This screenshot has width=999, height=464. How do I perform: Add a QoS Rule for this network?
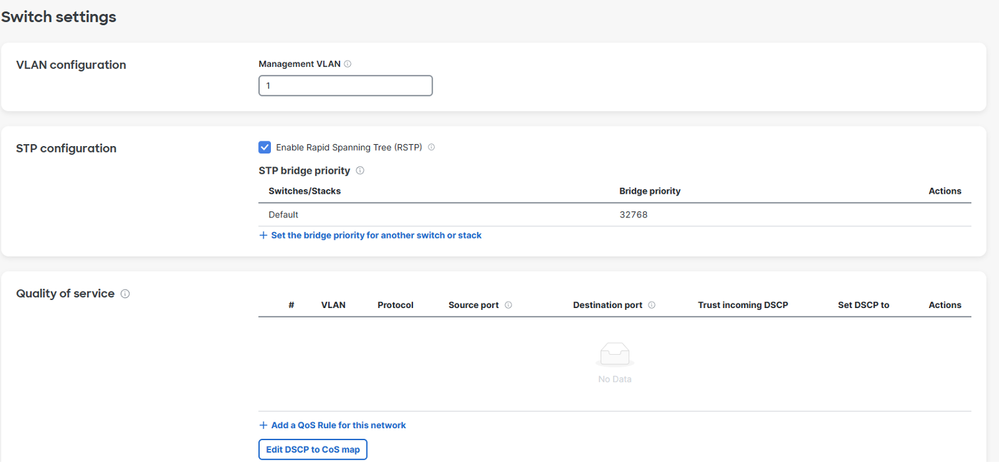click(332, 425)
